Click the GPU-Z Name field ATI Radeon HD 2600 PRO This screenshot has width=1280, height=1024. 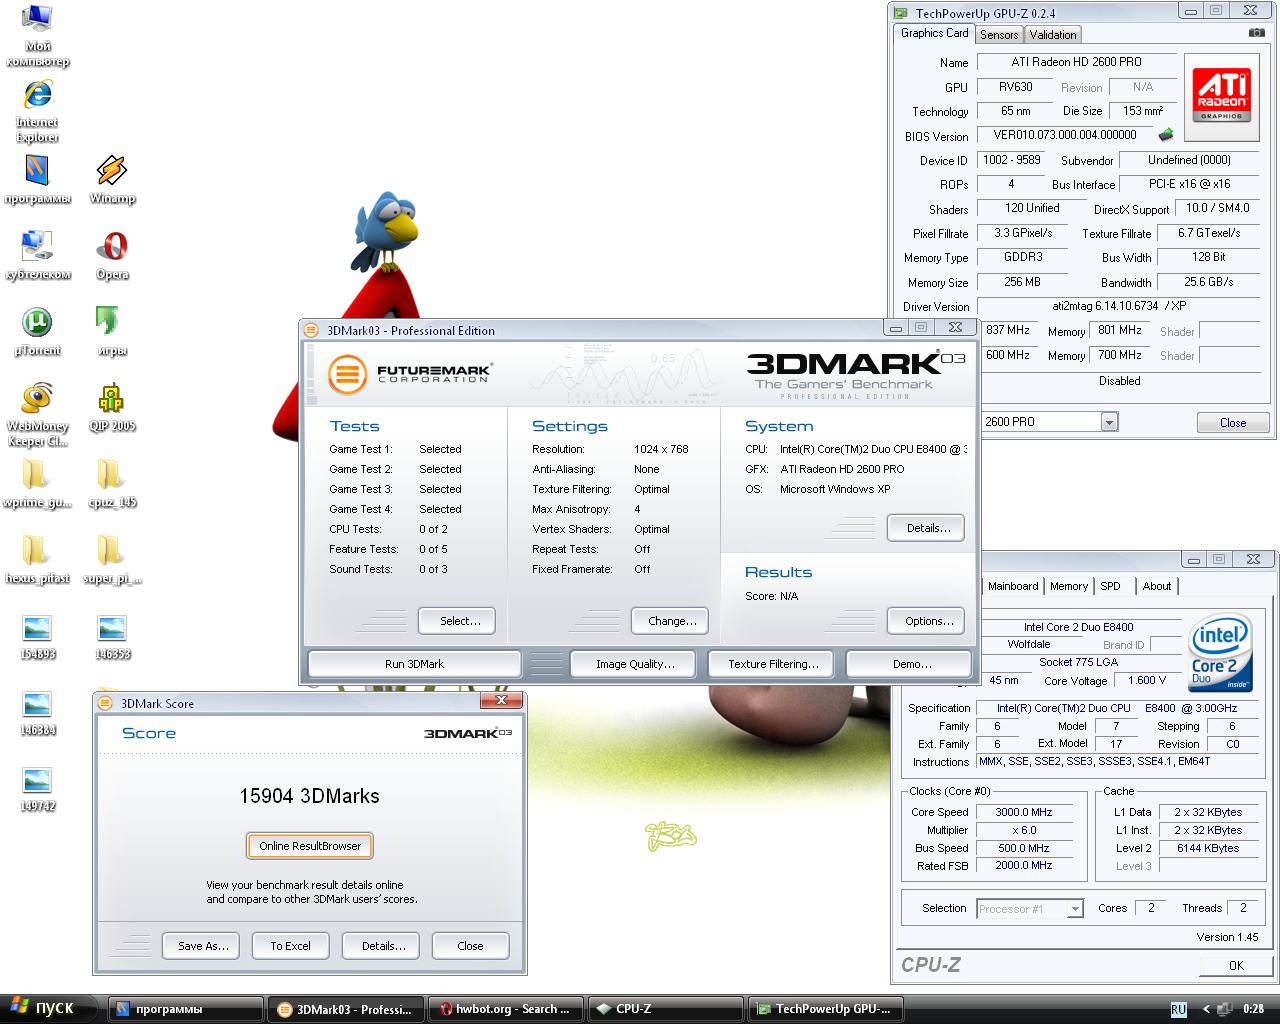pyautogui.click(x=1075, y=62)
